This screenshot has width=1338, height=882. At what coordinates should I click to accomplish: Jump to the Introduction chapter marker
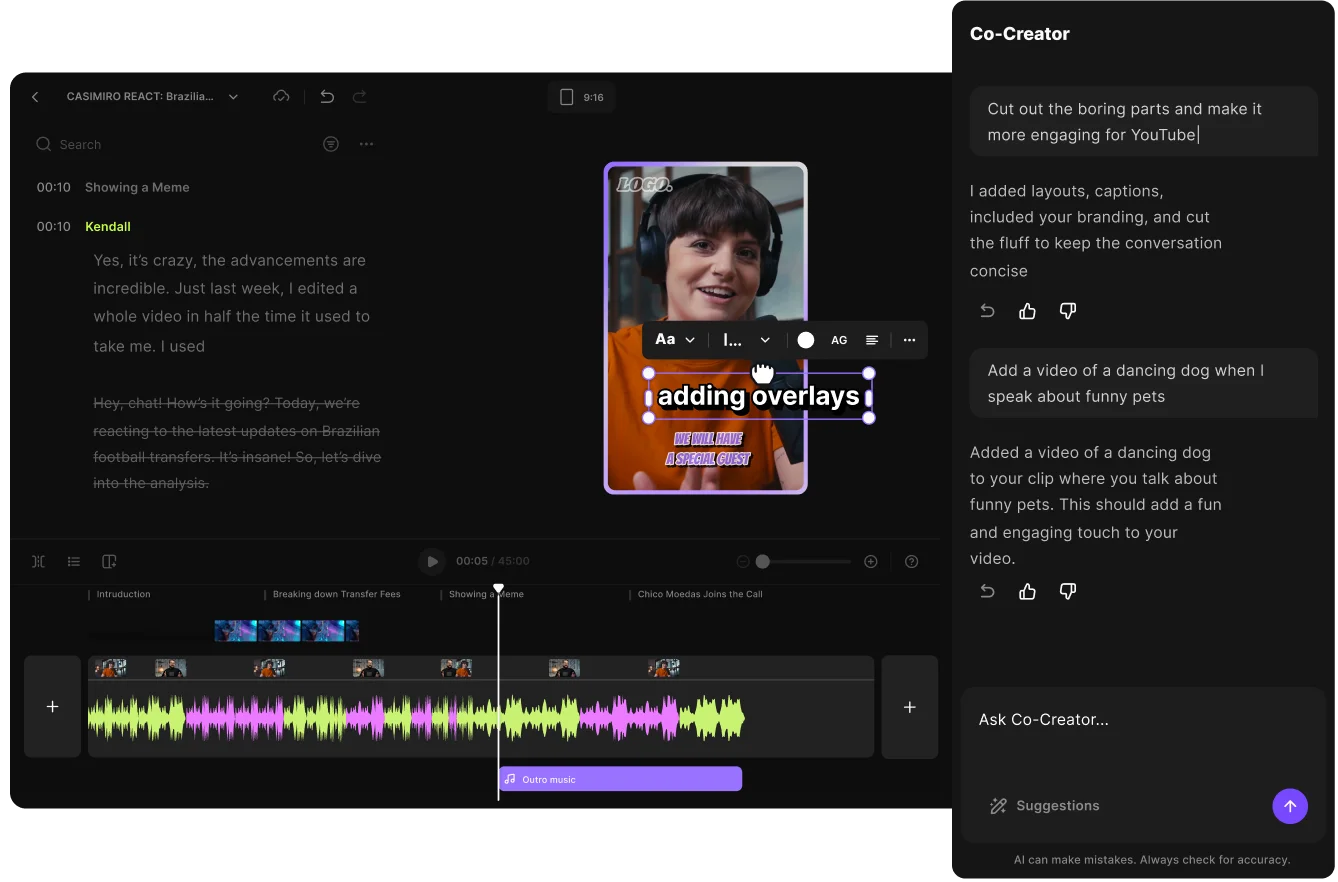123,594
